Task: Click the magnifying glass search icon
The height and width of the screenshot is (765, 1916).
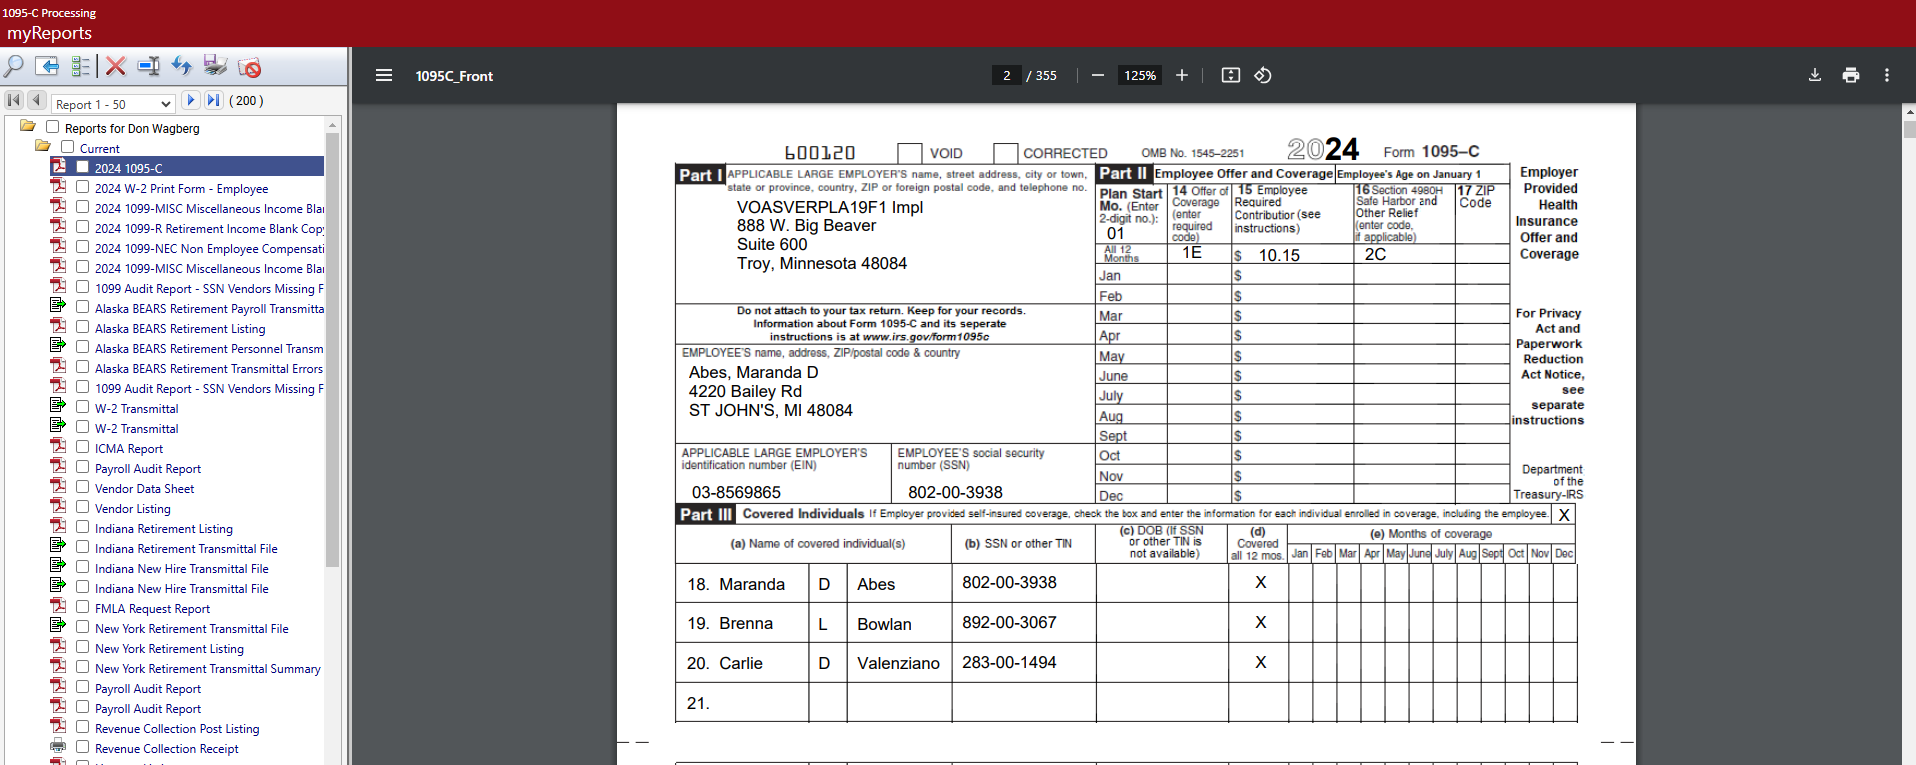Action: point(14,67)
